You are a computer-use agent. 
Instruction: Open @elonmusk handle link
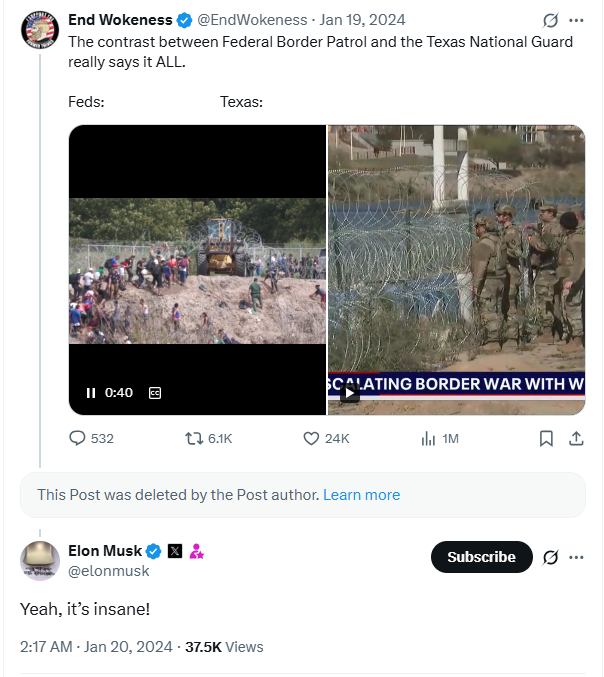109,571
